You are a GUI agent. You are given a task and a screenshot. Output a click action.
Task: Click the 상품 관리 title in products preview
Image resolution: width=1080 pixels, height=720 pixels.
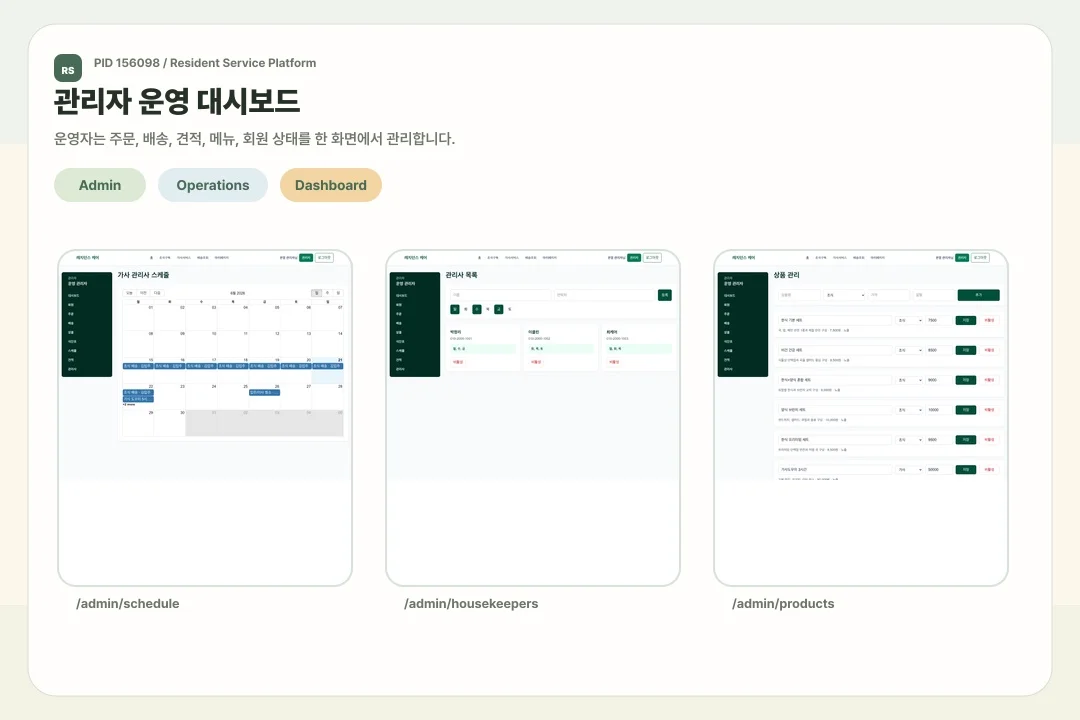tap(787, 275)
